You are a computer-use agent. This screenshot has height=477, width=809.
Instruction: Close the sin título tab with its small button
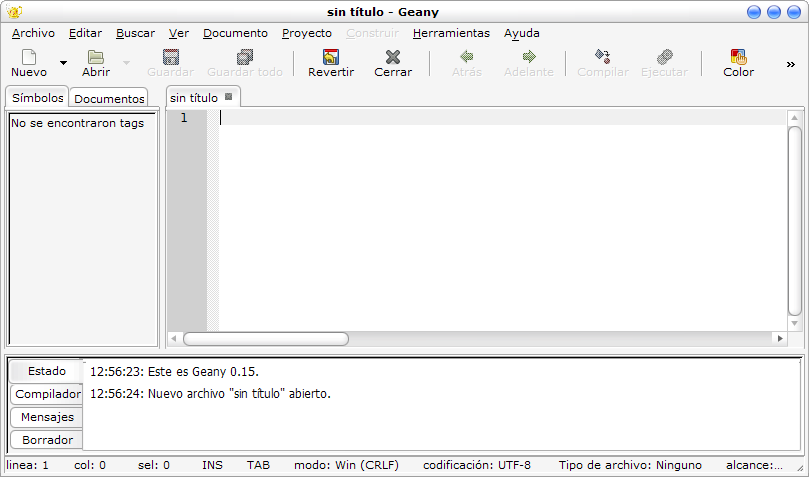tap(229, 97)
